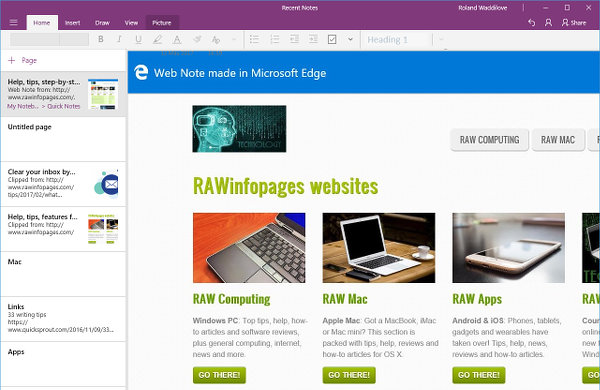Screen dimensions: 600x390
Task: Share this notebook
Action: pos(574,23)
